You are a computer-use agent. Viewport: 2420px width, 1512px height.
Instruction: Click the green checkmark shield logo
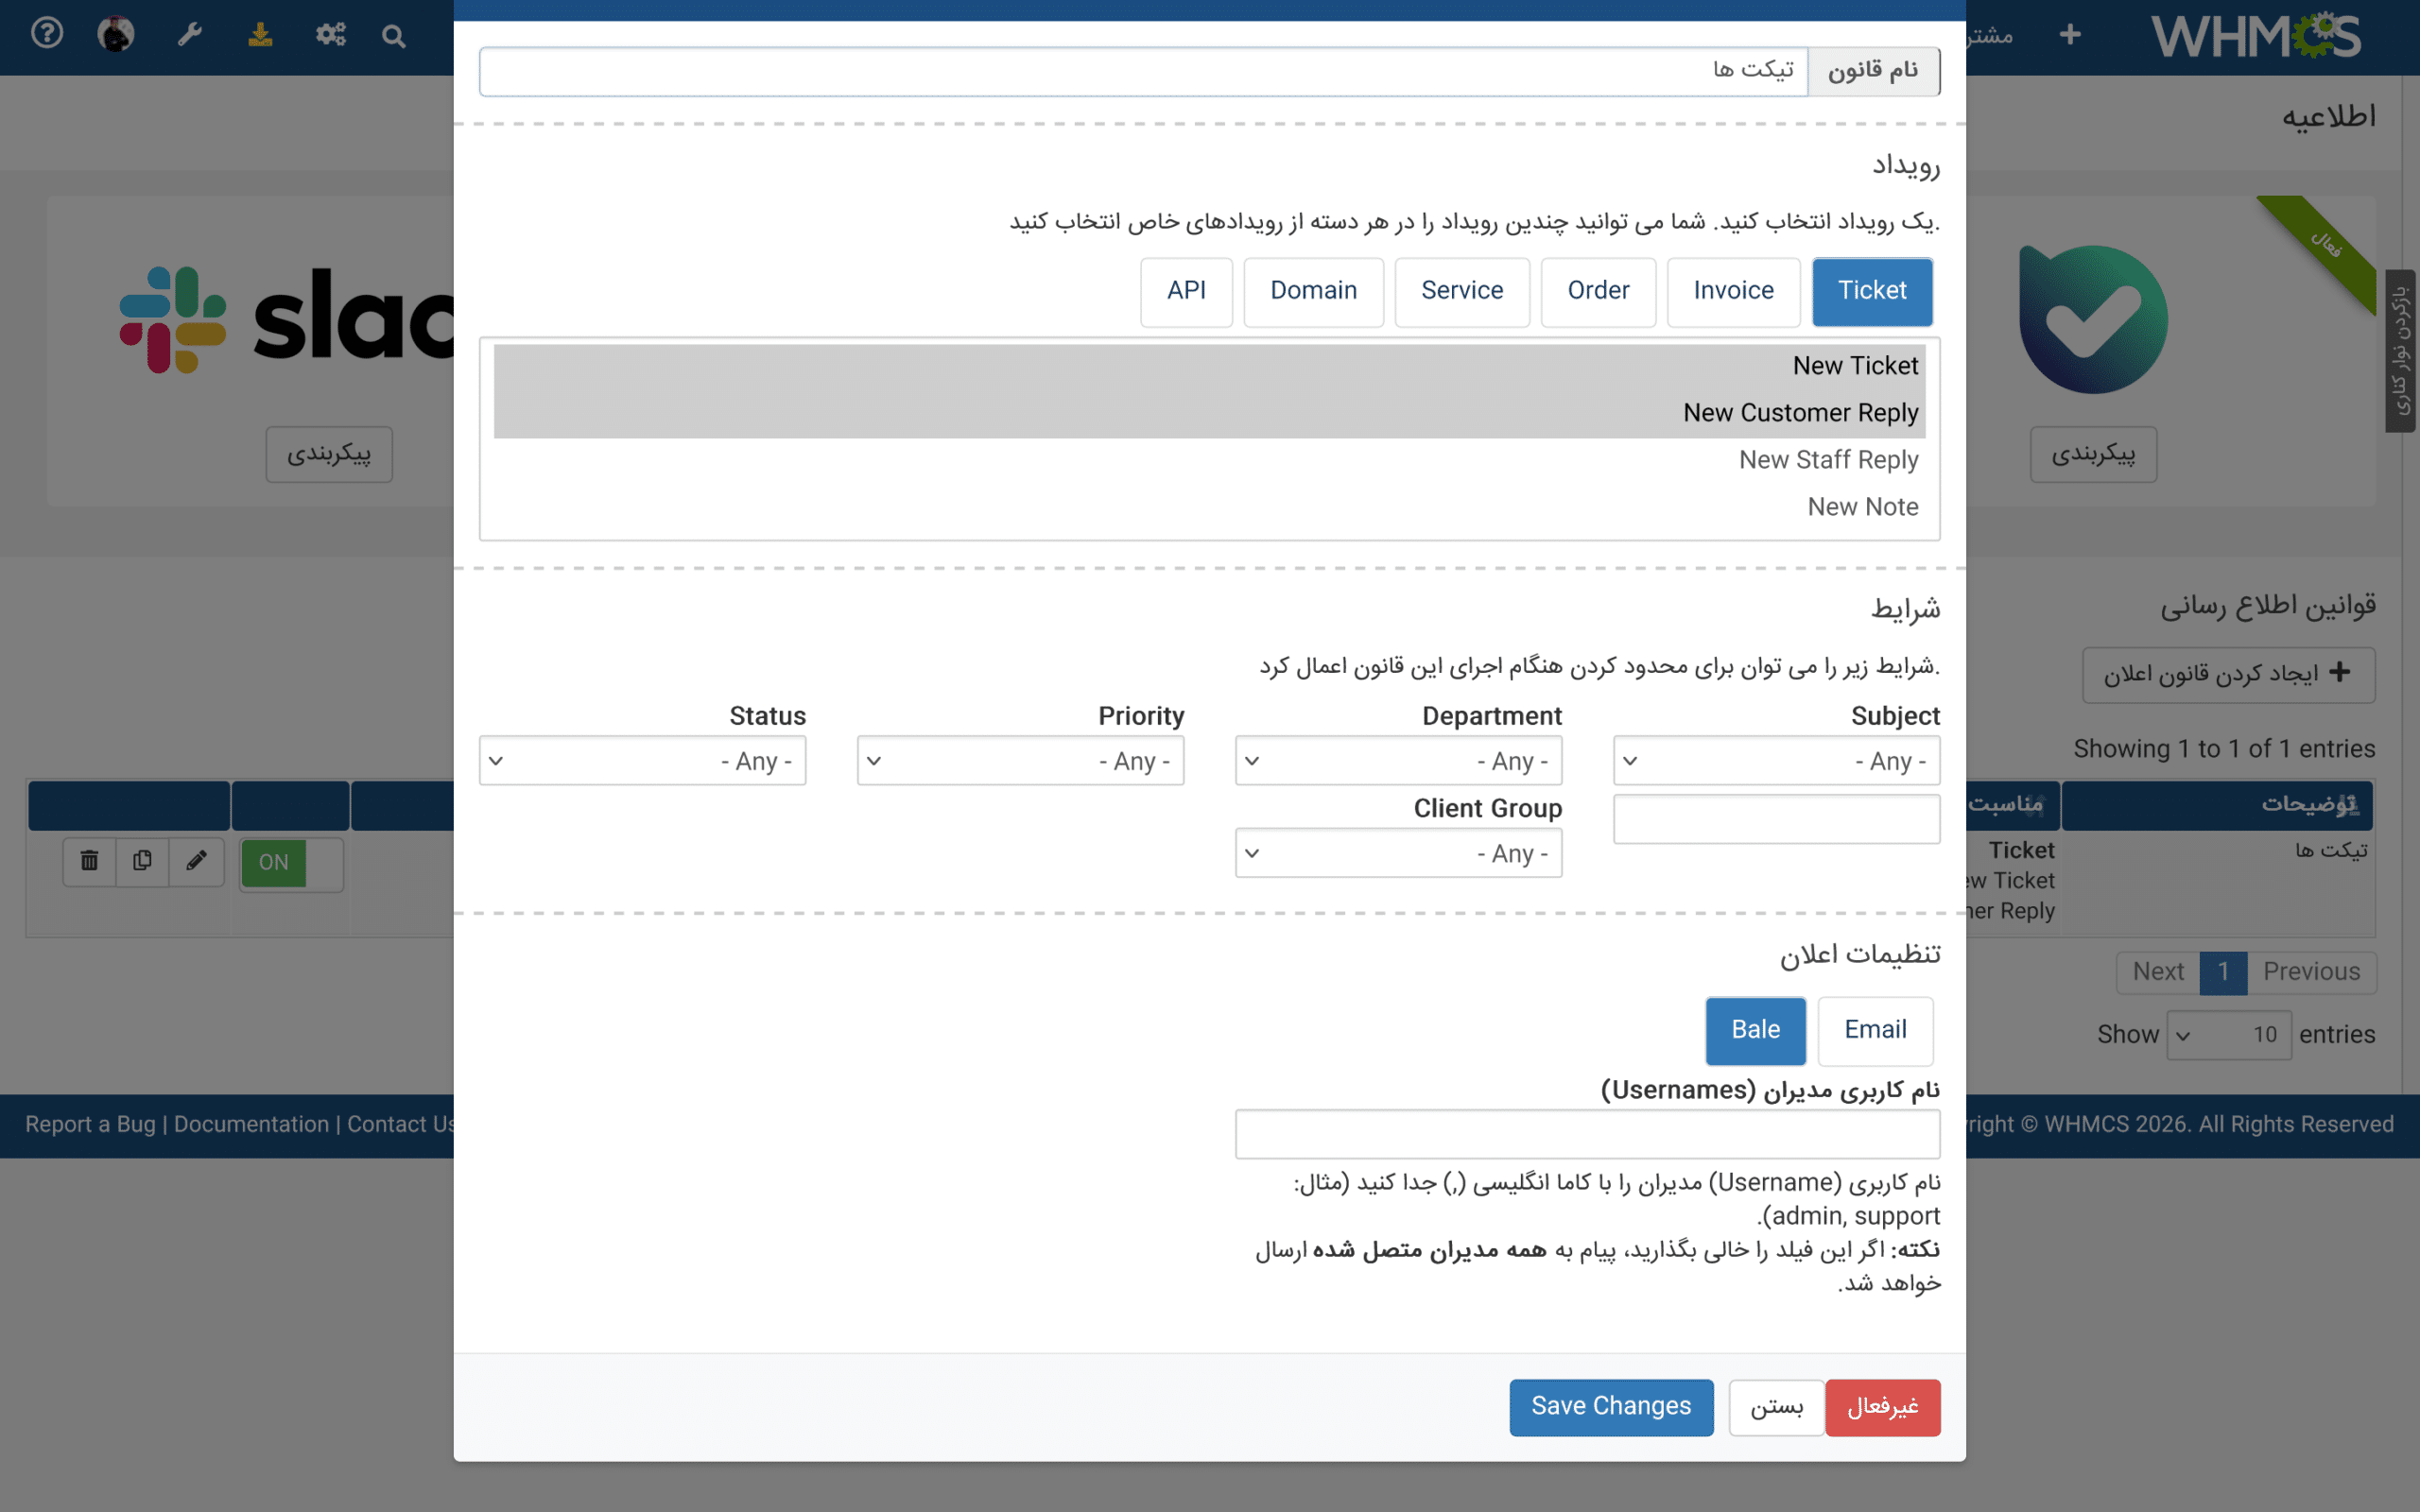2093,319
